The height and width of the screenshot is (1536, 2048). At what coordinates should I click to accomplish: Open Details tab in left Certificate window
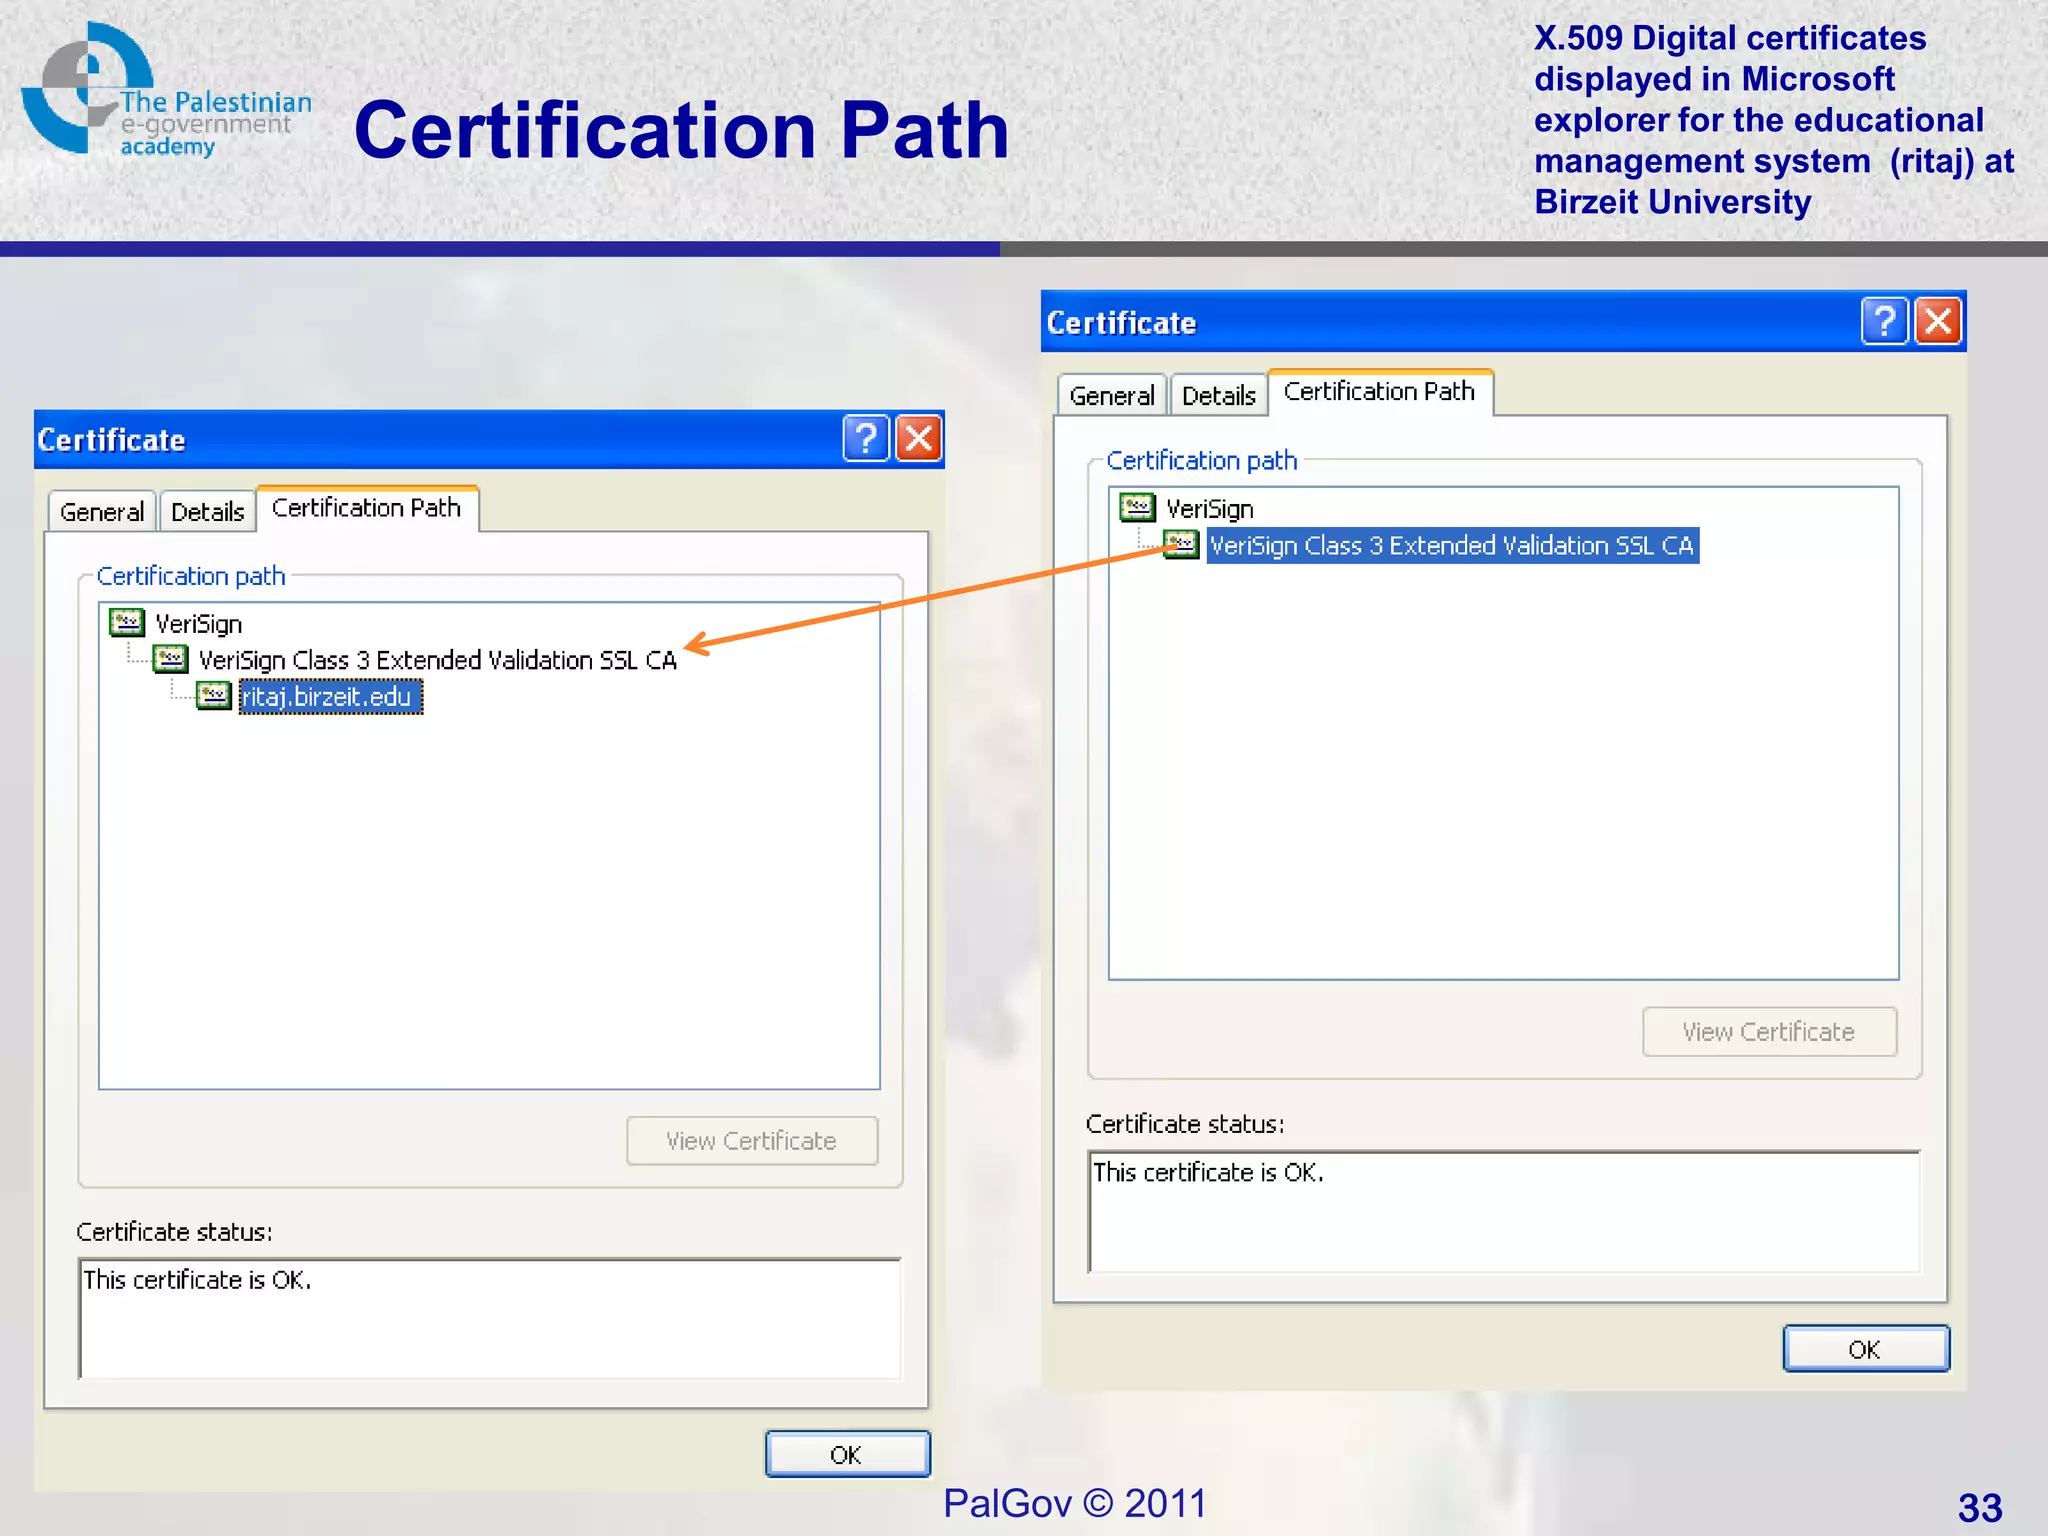point(208,512)
